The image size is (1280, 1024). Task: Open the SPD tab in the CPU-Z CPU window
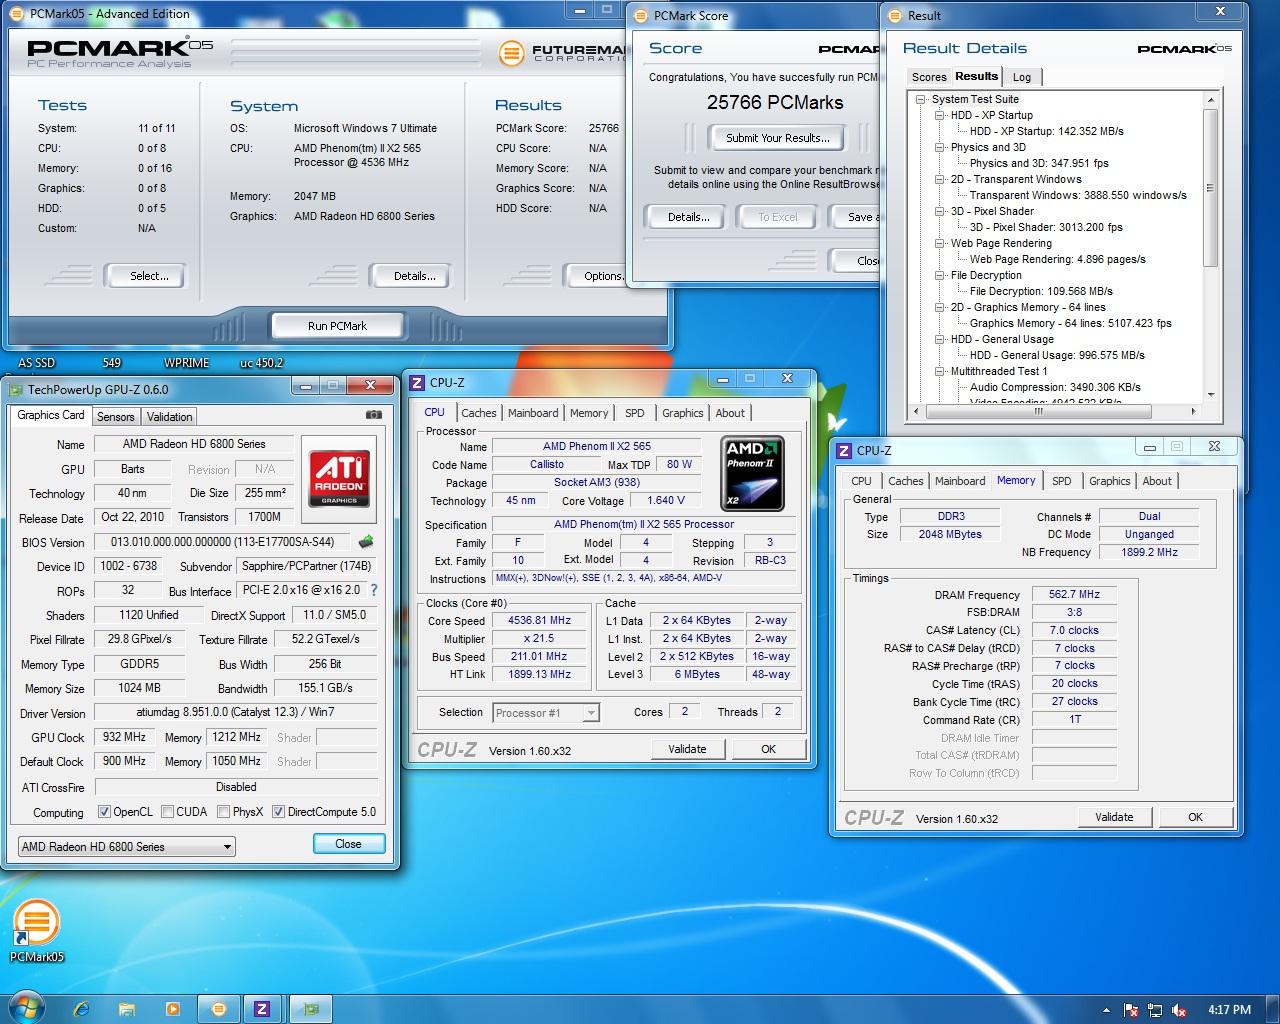tap(634, 413)
